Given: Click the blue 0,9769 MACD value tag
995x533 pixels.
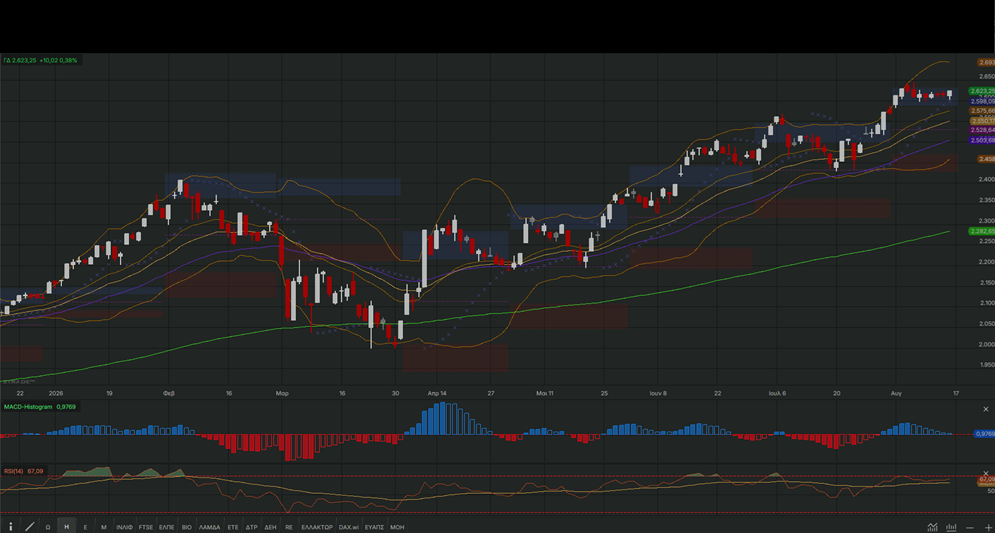Looking at the screenshot, I should tap(984, 433).
